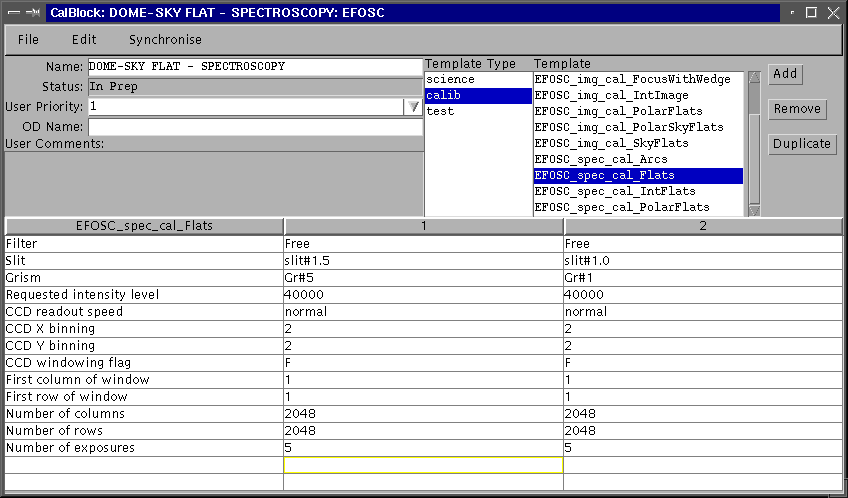
Task: Open the Synchronise menu
Action: pos(165,39)
